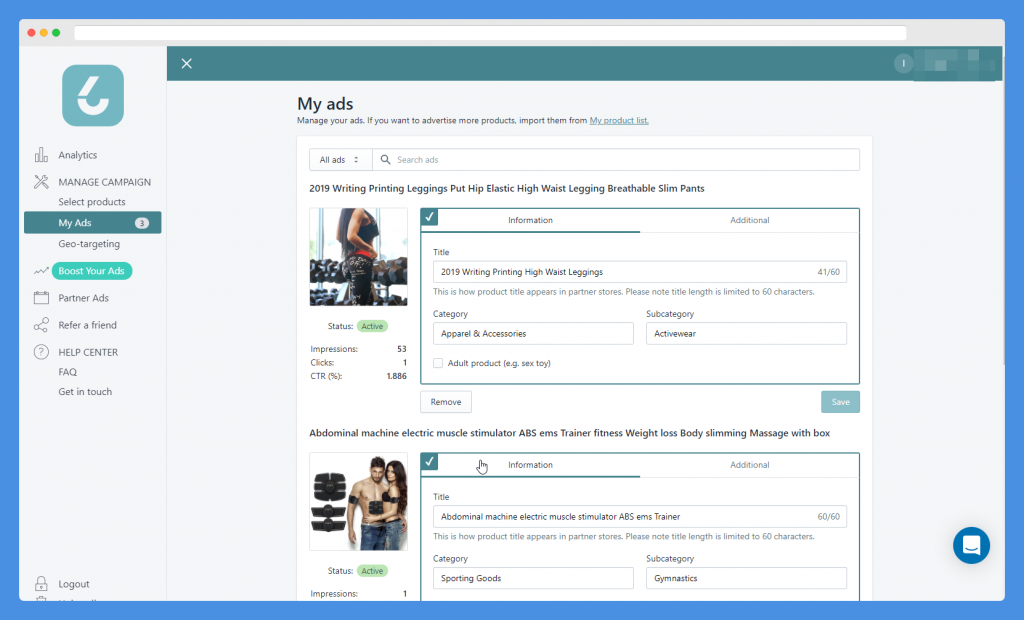Click the Partner Ads calendar icon
Viewport: 1024px width, 620px height.
click(x=41, y=298)
